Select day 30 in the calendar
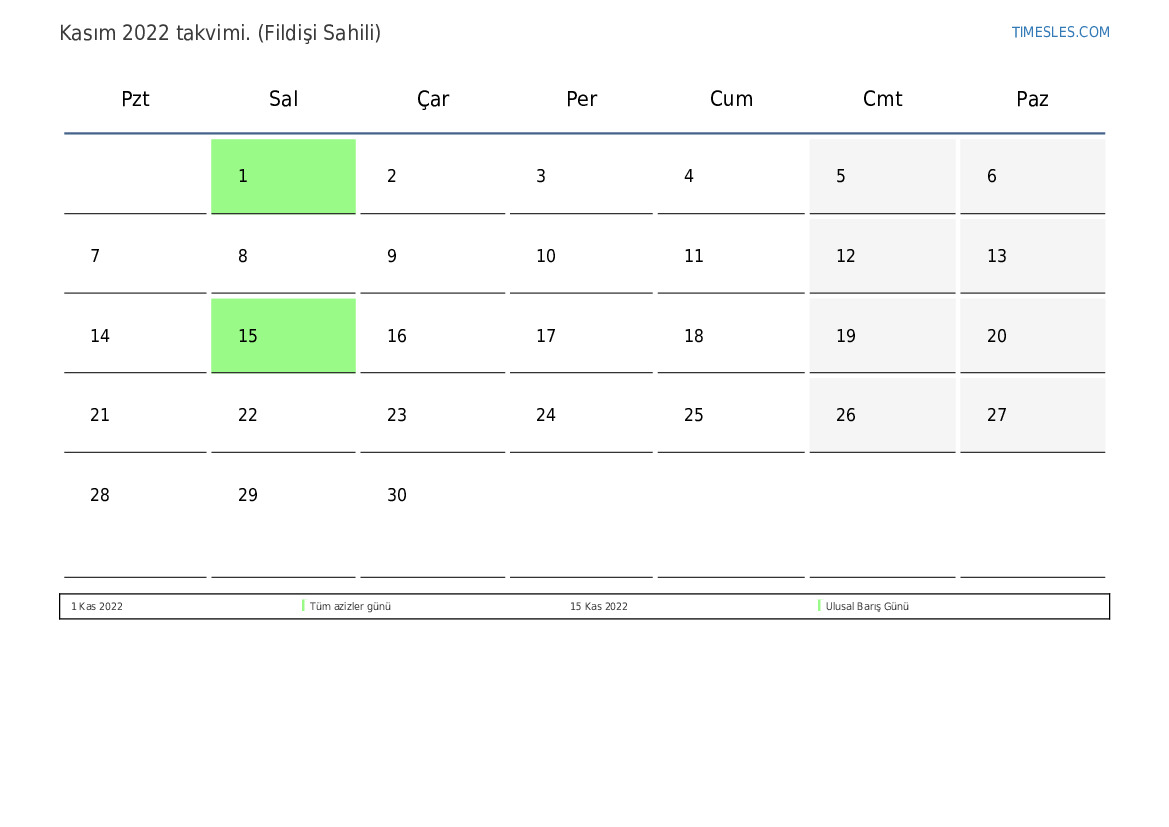Screen dimensions: 1169x827 pos(397,495)
